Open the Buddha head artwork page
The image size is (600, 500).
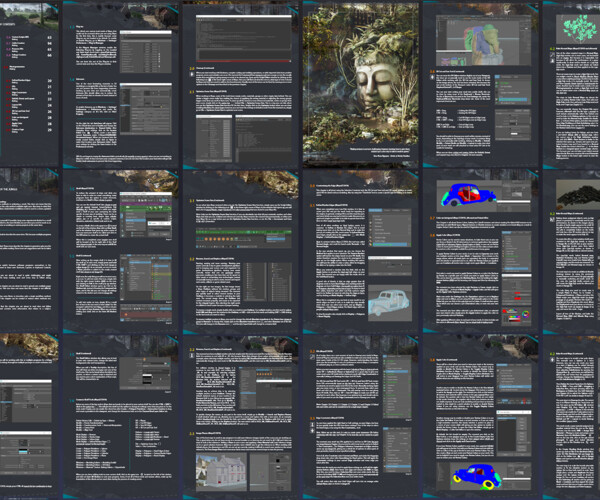360,84
